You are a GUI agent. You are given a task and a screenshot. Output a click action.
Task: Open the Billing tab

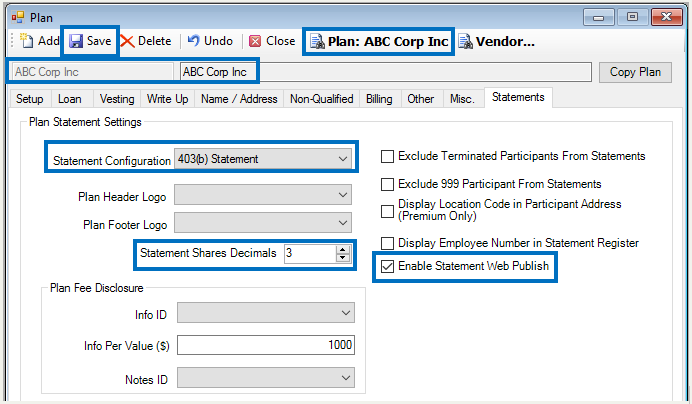[x=379, y=99]
